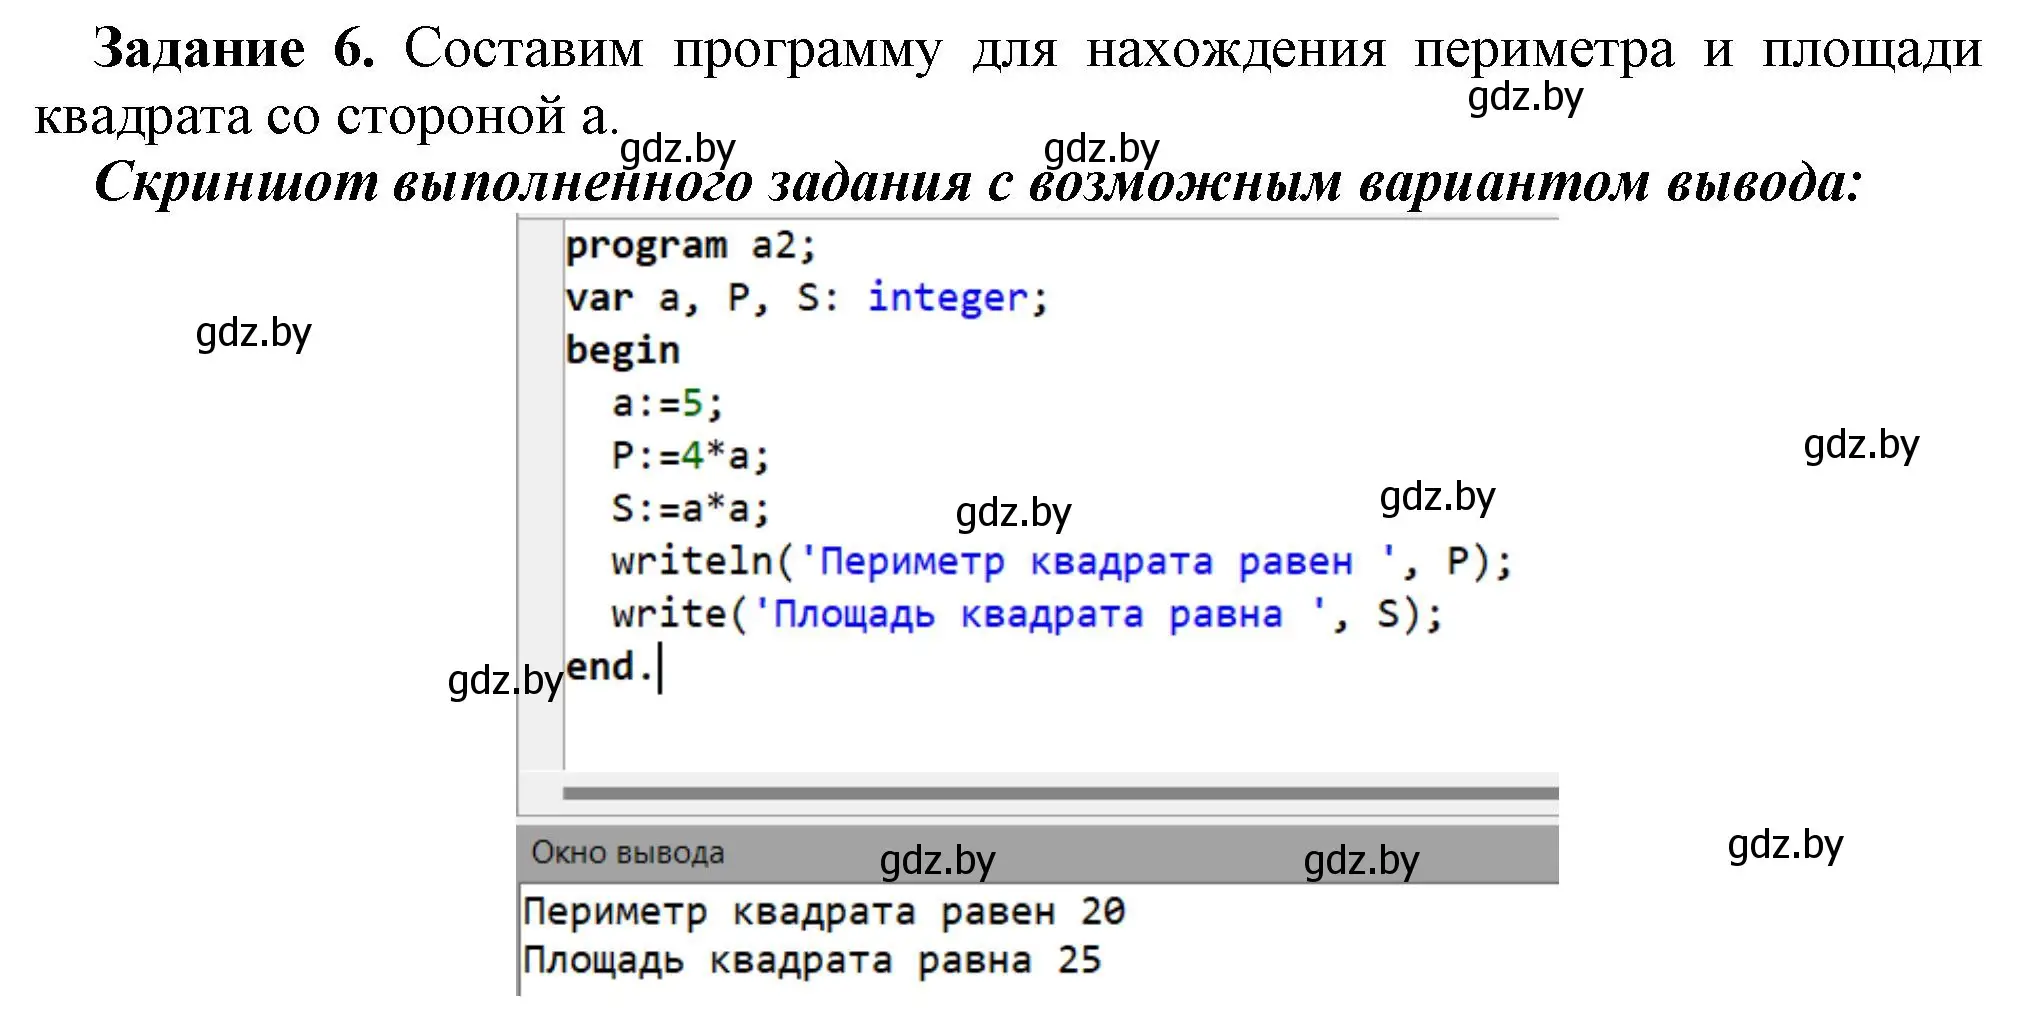Click output line 'Площадь квадрата равна 25'
The image size is (2031, 1033).
tap(812, 961)
